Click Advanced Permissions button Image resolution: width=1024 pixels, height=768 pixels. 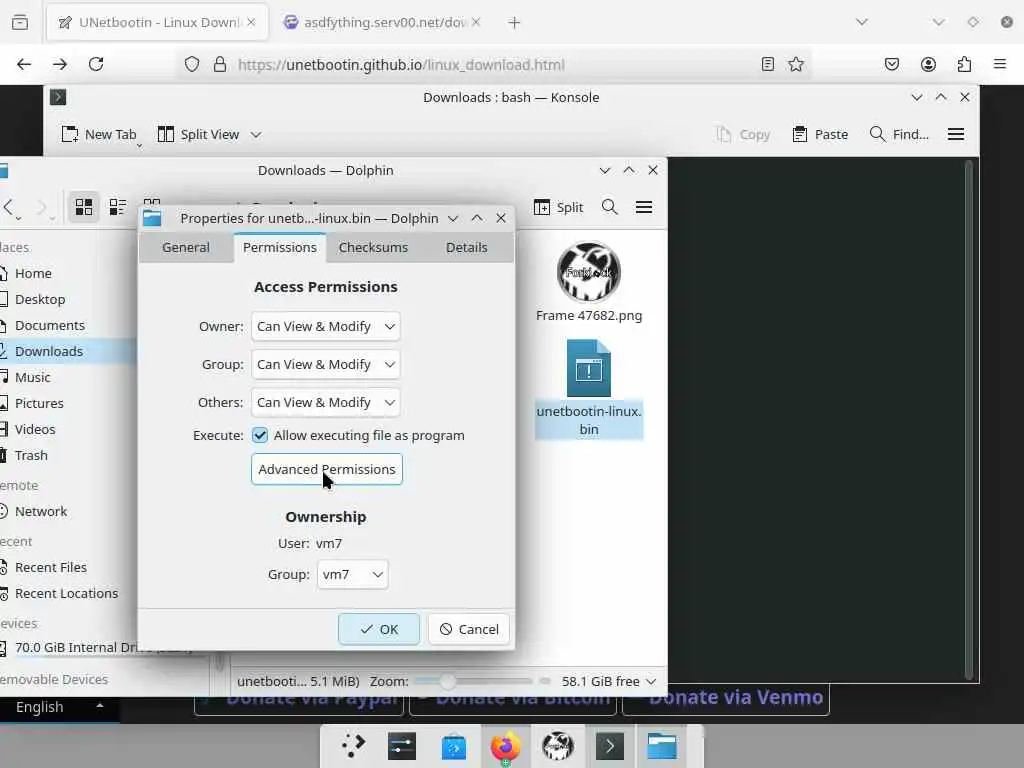point(327,470)
